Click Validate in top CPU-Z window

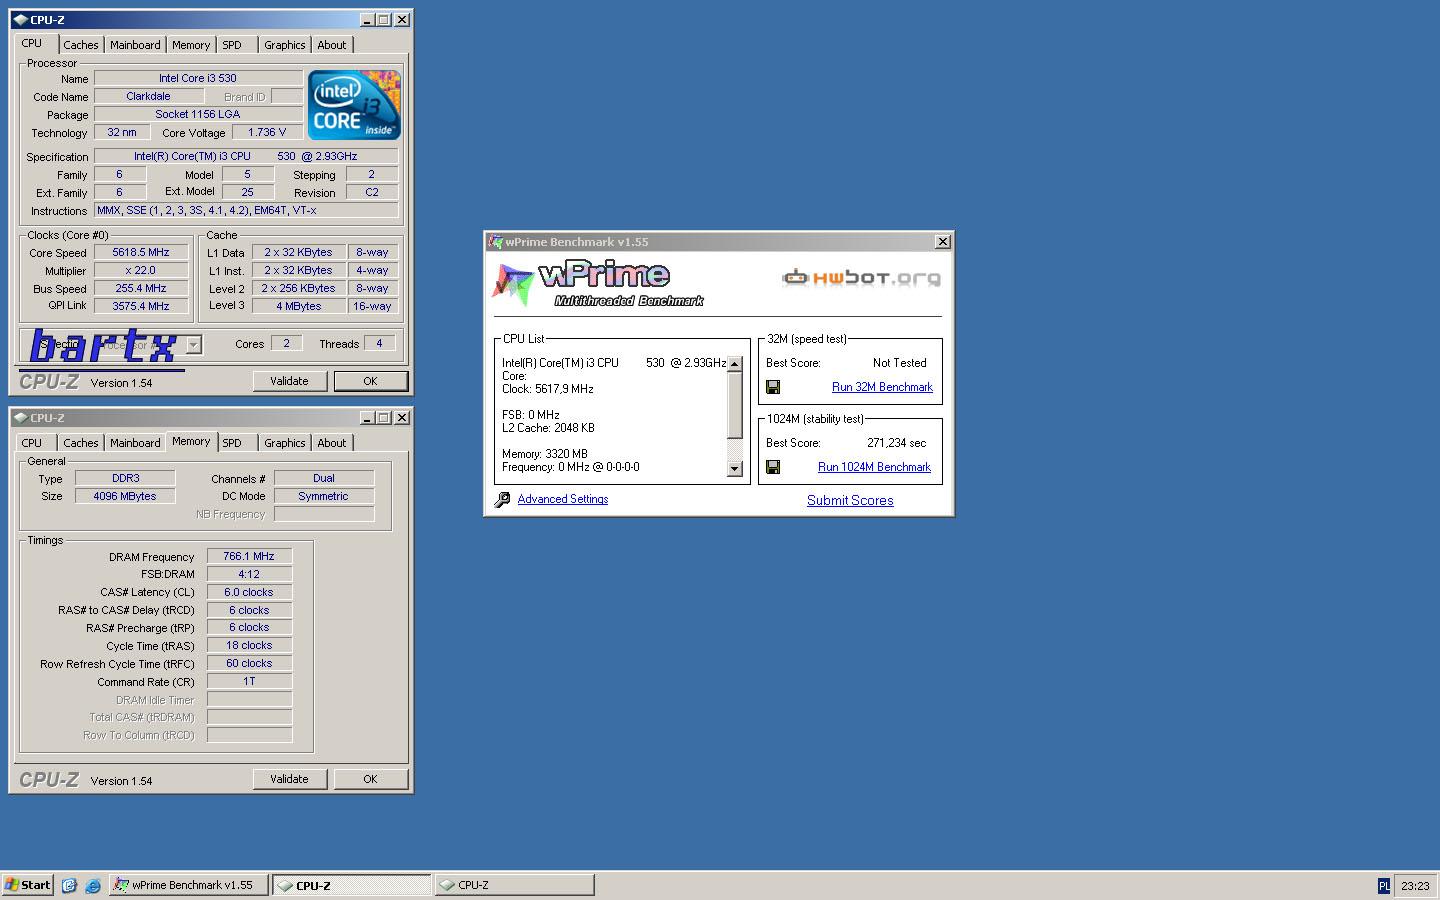click(289, 381)
